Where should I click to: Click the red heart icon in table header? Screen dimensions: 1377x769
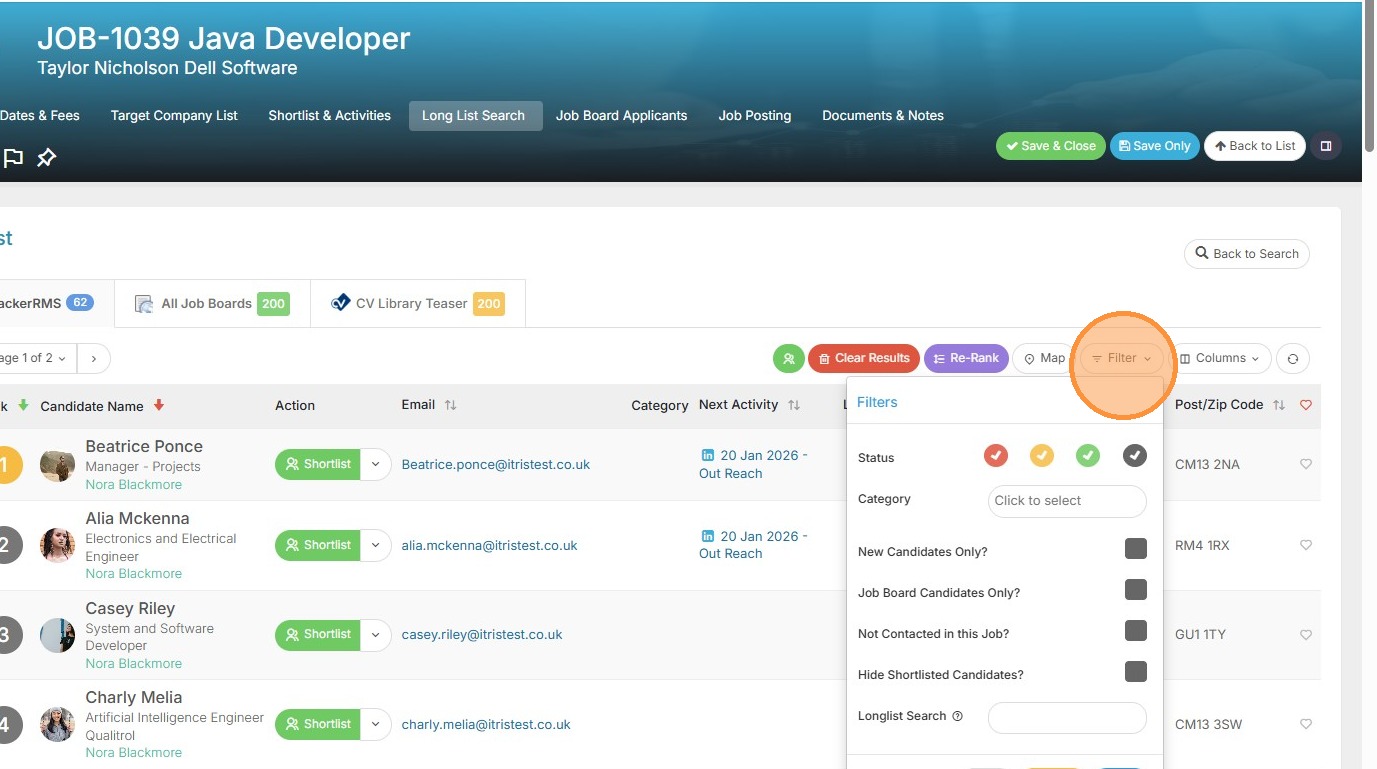pyautogui.click(x=1305, y=405)
